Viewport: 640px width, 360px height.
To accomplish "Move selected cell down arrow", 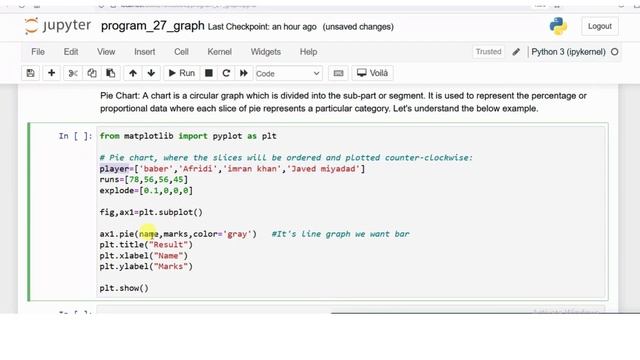I will click(x=151, y=73).
